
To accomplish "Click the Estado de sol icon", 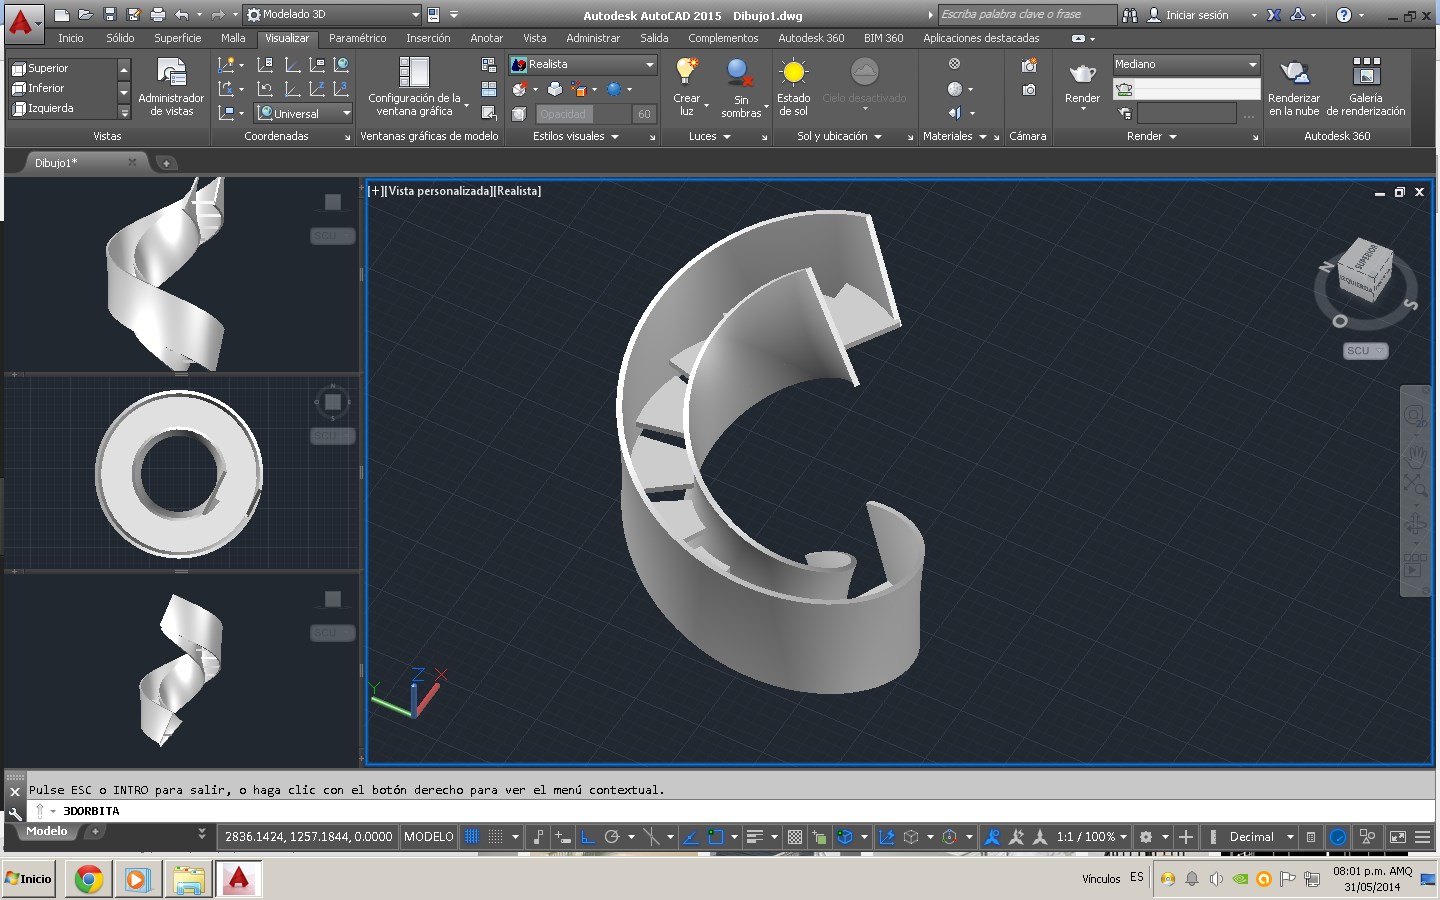I will pos(793,73).
